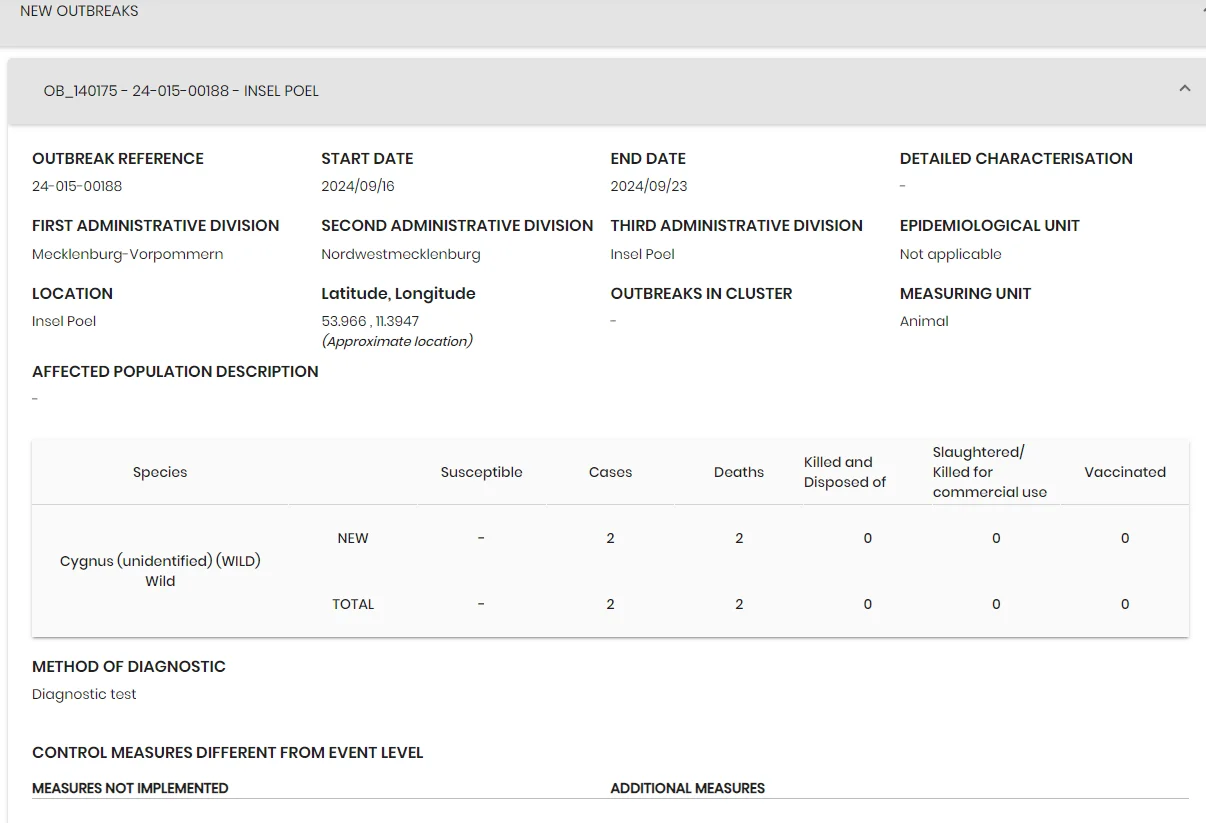Click the Vaccinated column header
The height and width of the screenshot is (823, 1206).
coord(1125,472)
